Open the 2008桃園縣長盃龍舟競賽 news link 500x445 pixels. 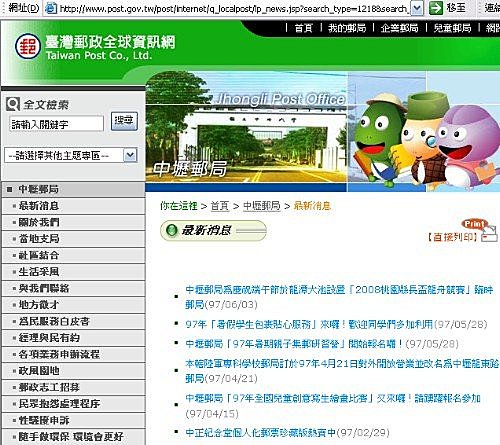click(339, 297)
